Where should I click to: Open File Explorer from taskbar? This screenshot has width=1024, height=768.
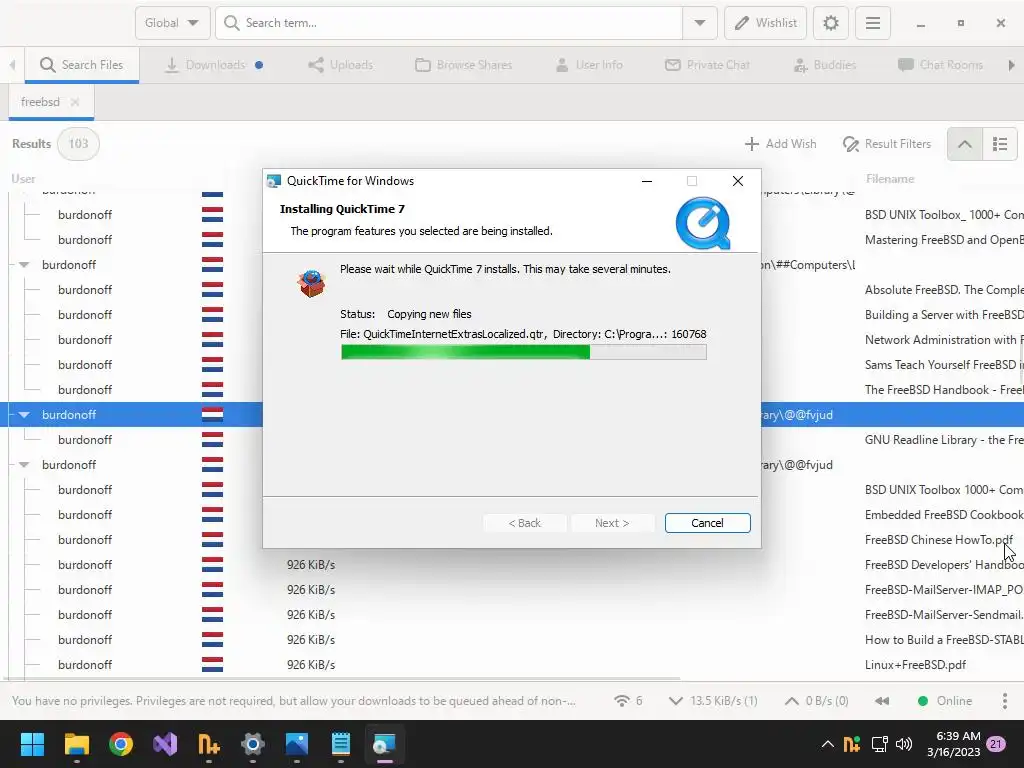click(x=76, y=744)
